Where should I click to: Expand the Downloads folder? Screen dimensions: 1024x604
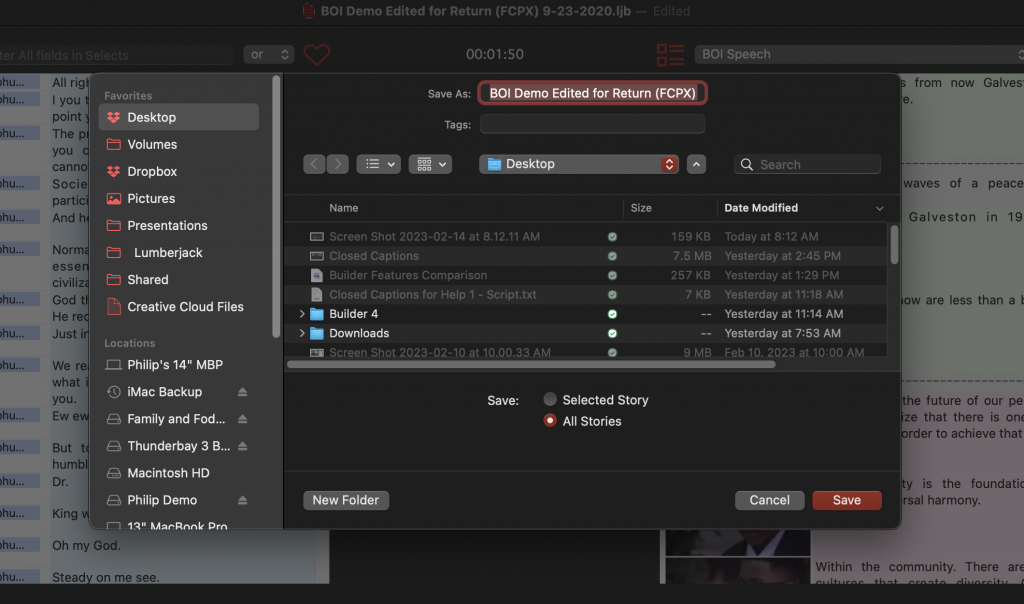point(303,333)
